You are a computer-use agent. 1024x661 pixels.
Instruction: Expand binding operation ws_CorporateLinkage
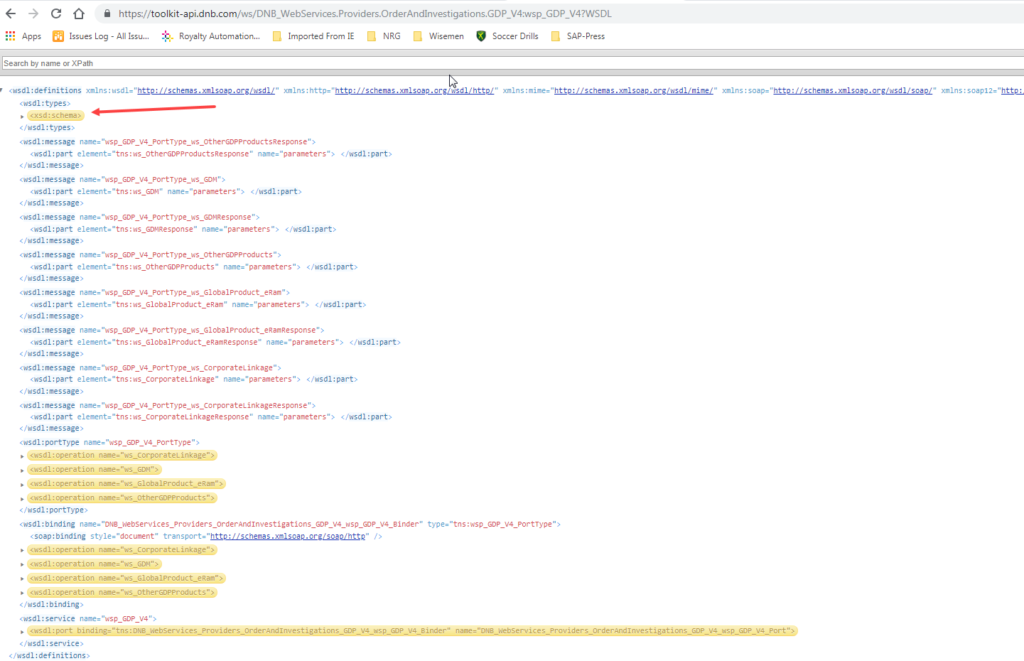(x=22, y=551)
